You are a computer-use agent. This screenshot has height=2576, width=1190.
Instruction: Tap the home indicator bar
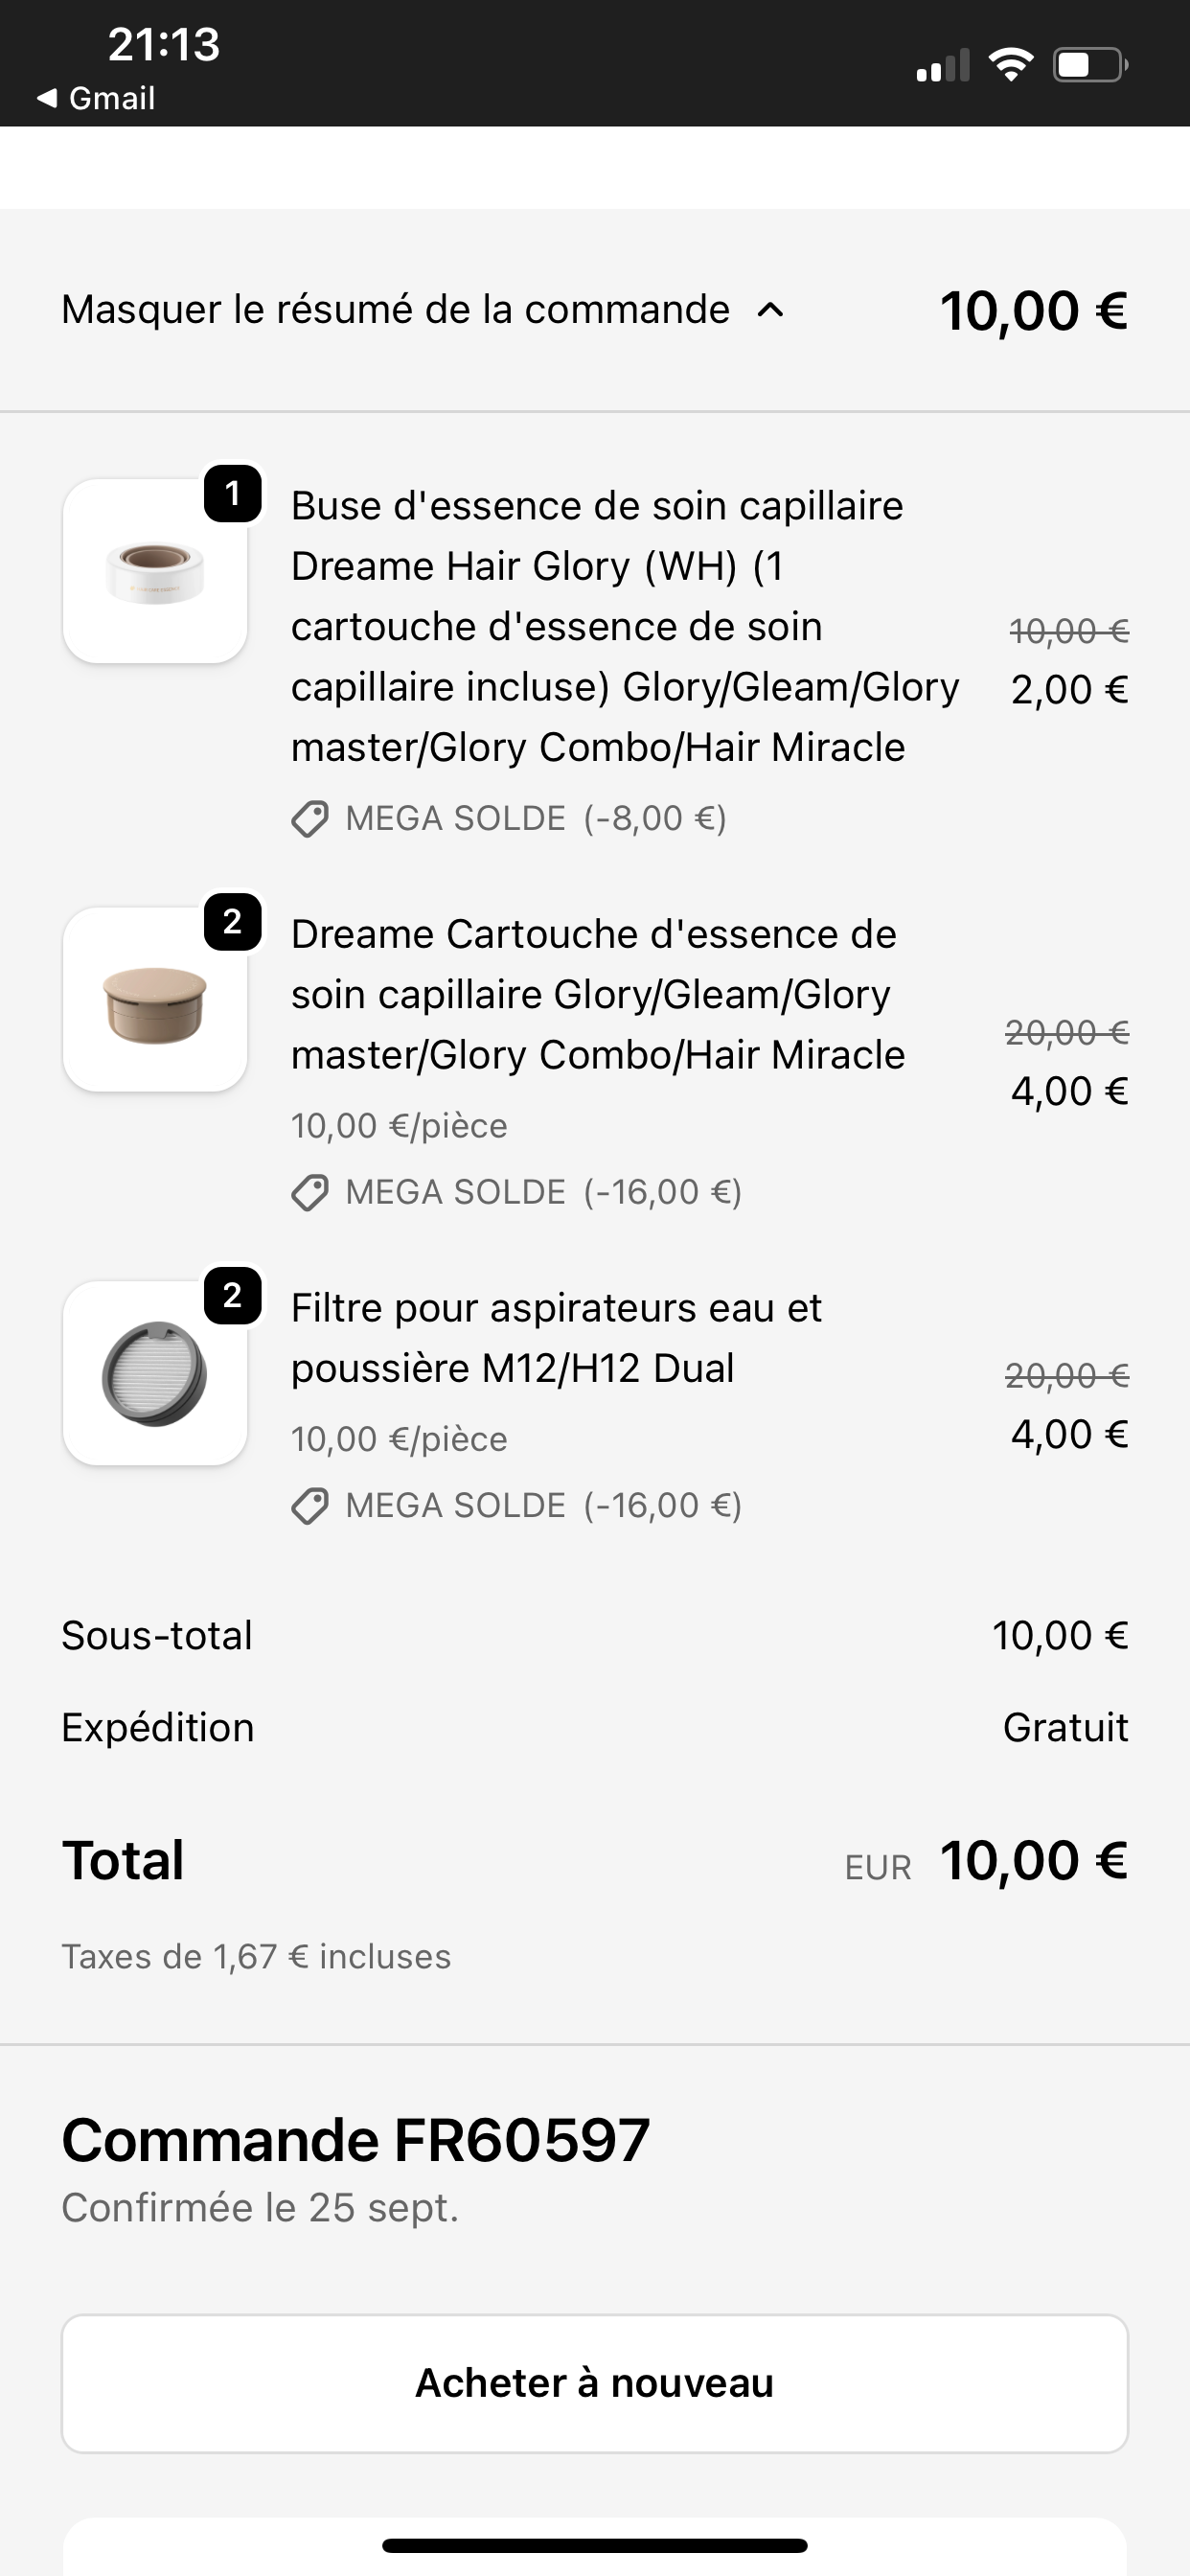(x=595, y=2545)
